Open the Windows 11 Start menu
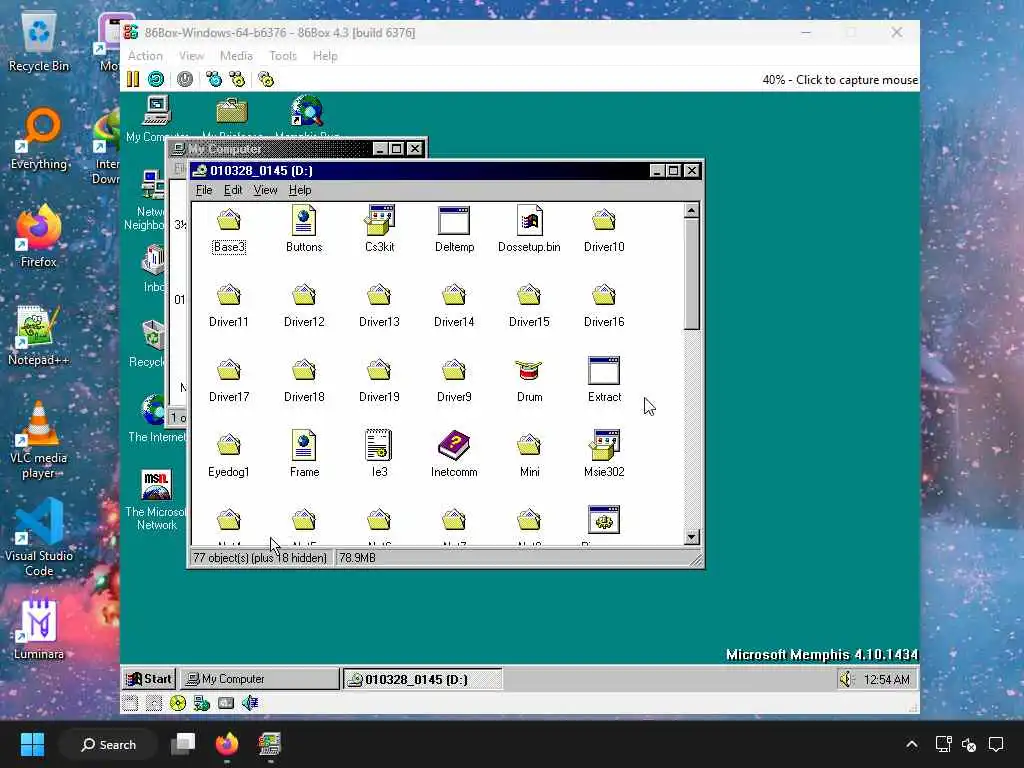 click(x=32, y=744)
